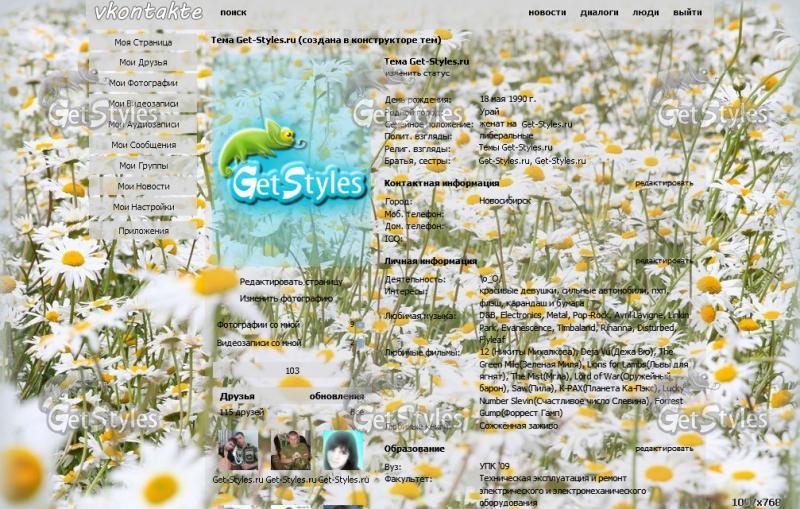Open Мои Настройки in the sidebar

143,207
